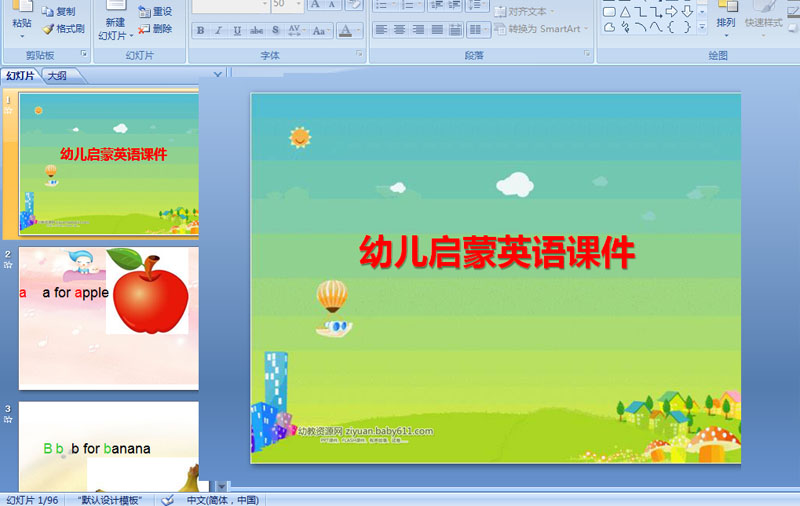Select slide 1 thumbnail
The height and width of the screenshot is (506, 800).
pyautogui.click(x=109, y=164)
